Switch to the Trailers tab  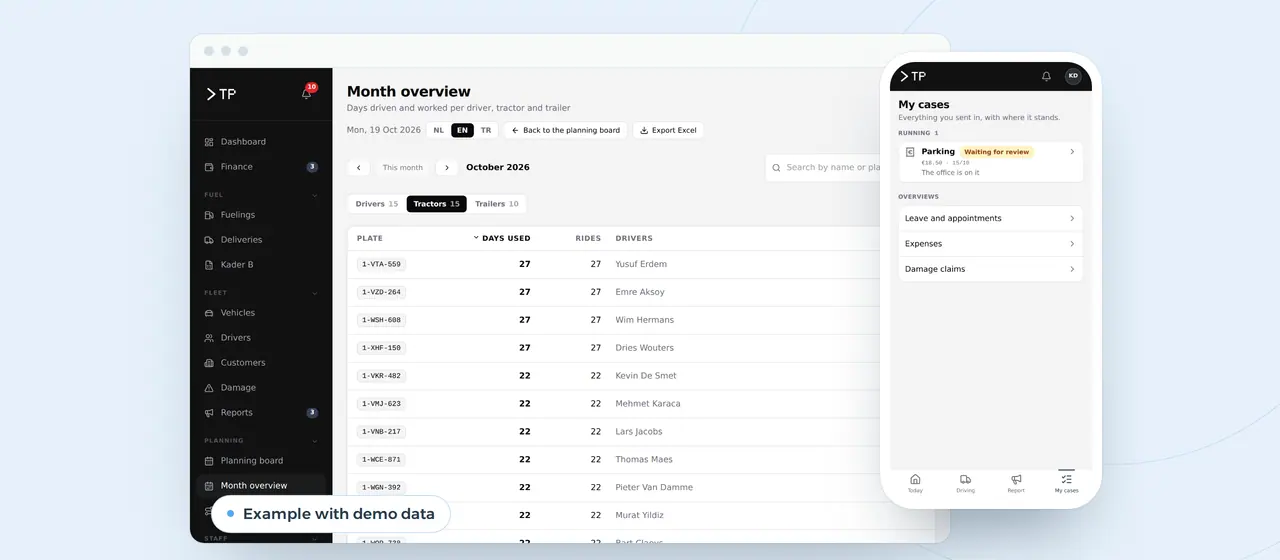(x=497, y=204)
